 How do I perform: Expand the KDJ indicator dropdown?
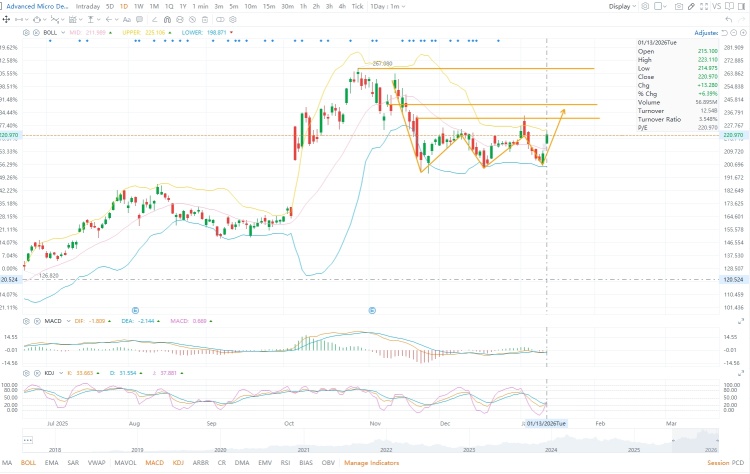click(61, 373)
